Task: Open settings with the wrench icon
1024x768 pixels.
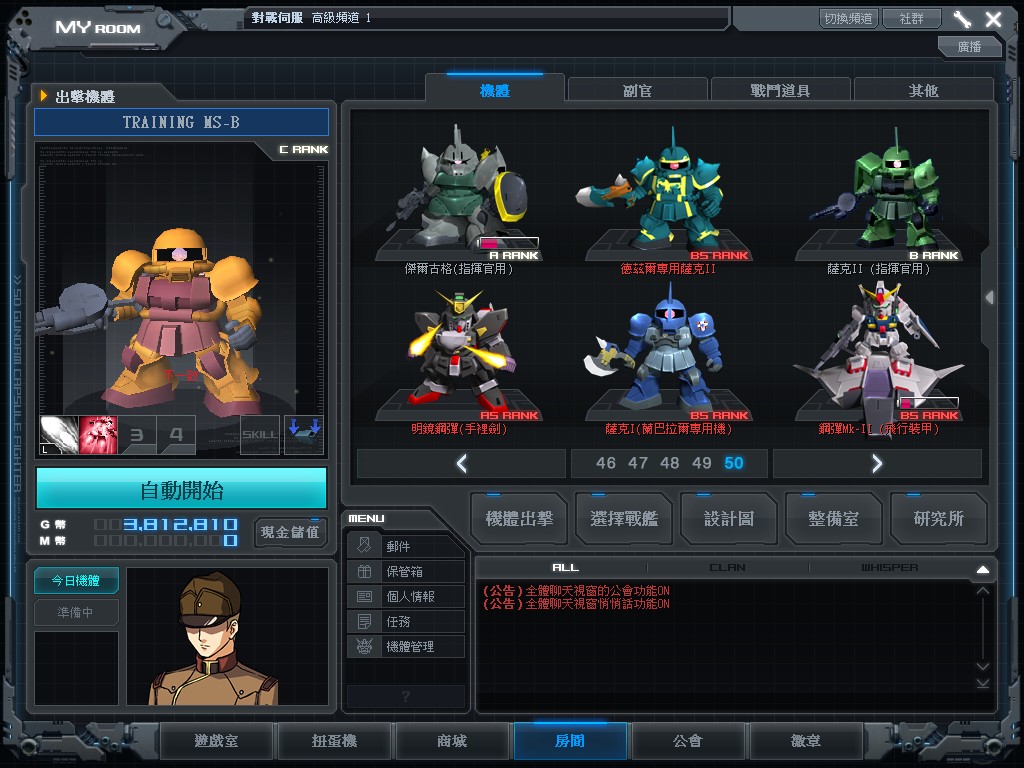Action: point(962,19)
